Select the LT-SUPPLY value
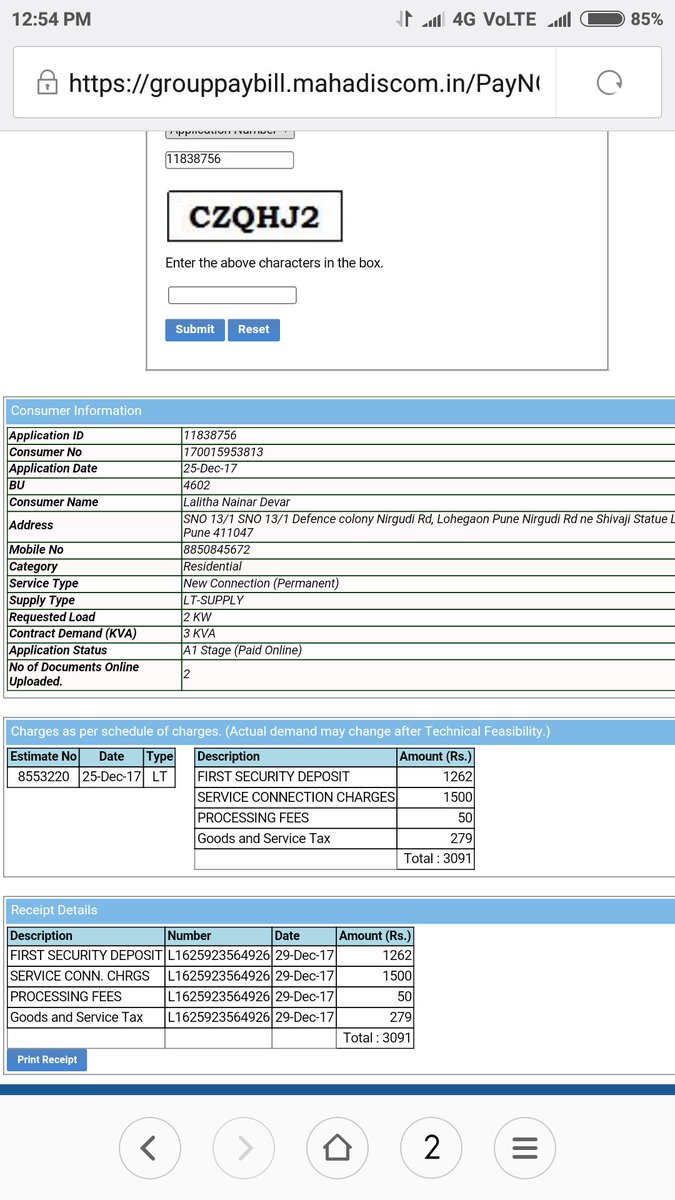 pyautogui.click(x=213, y=600)
